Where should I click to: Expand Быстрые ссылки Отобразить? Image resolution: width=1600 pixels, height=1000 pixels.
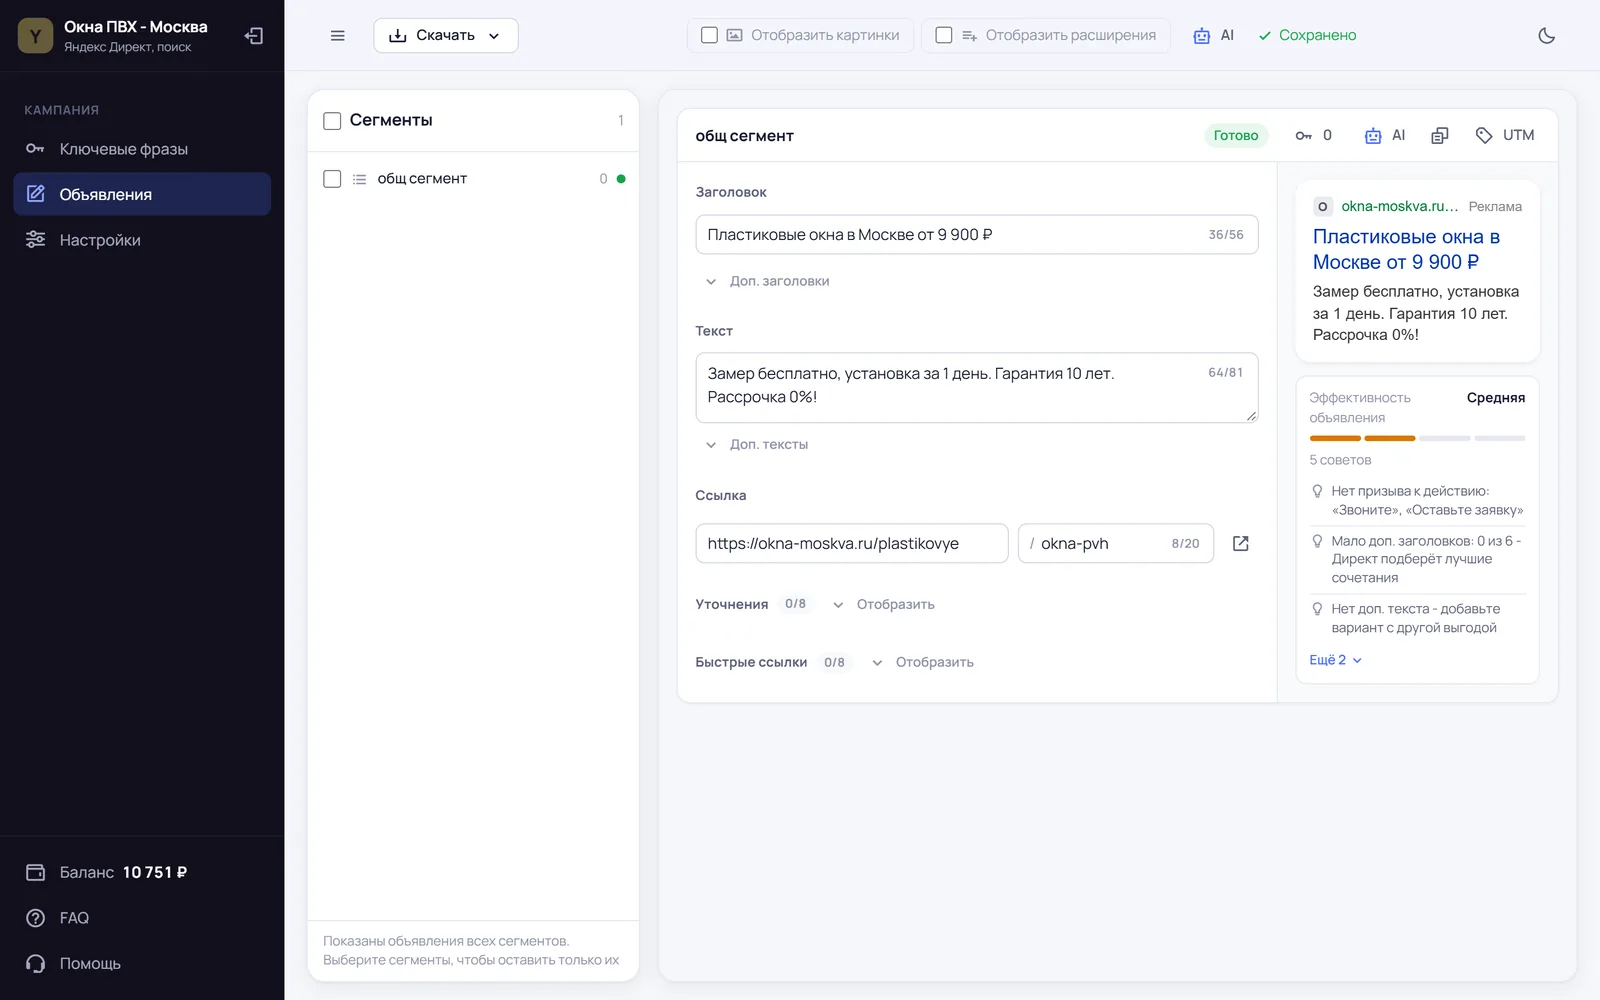[922, 662]
